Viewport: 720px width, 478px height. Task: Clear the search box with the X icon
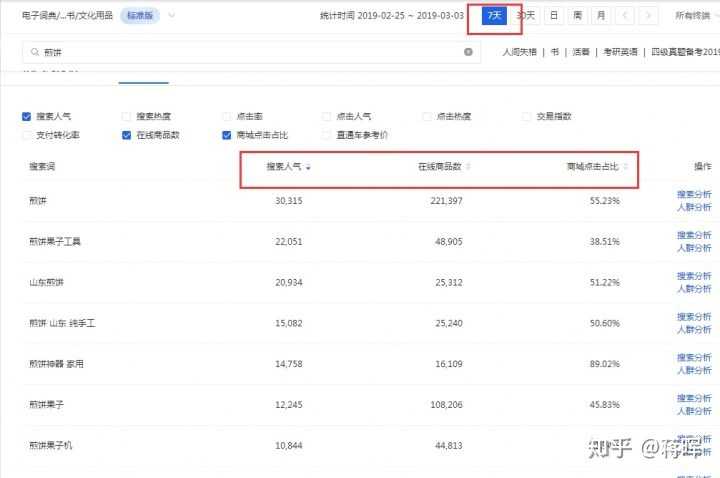click(x=468, y=52)
